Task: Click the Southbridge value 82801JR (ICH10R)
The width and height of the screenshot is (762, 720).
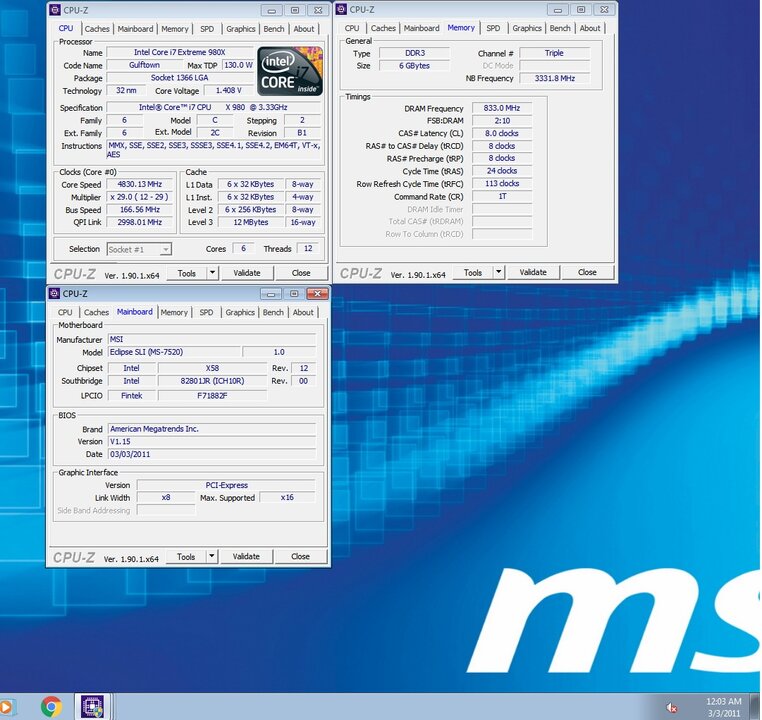Action: tap(212, 381)
